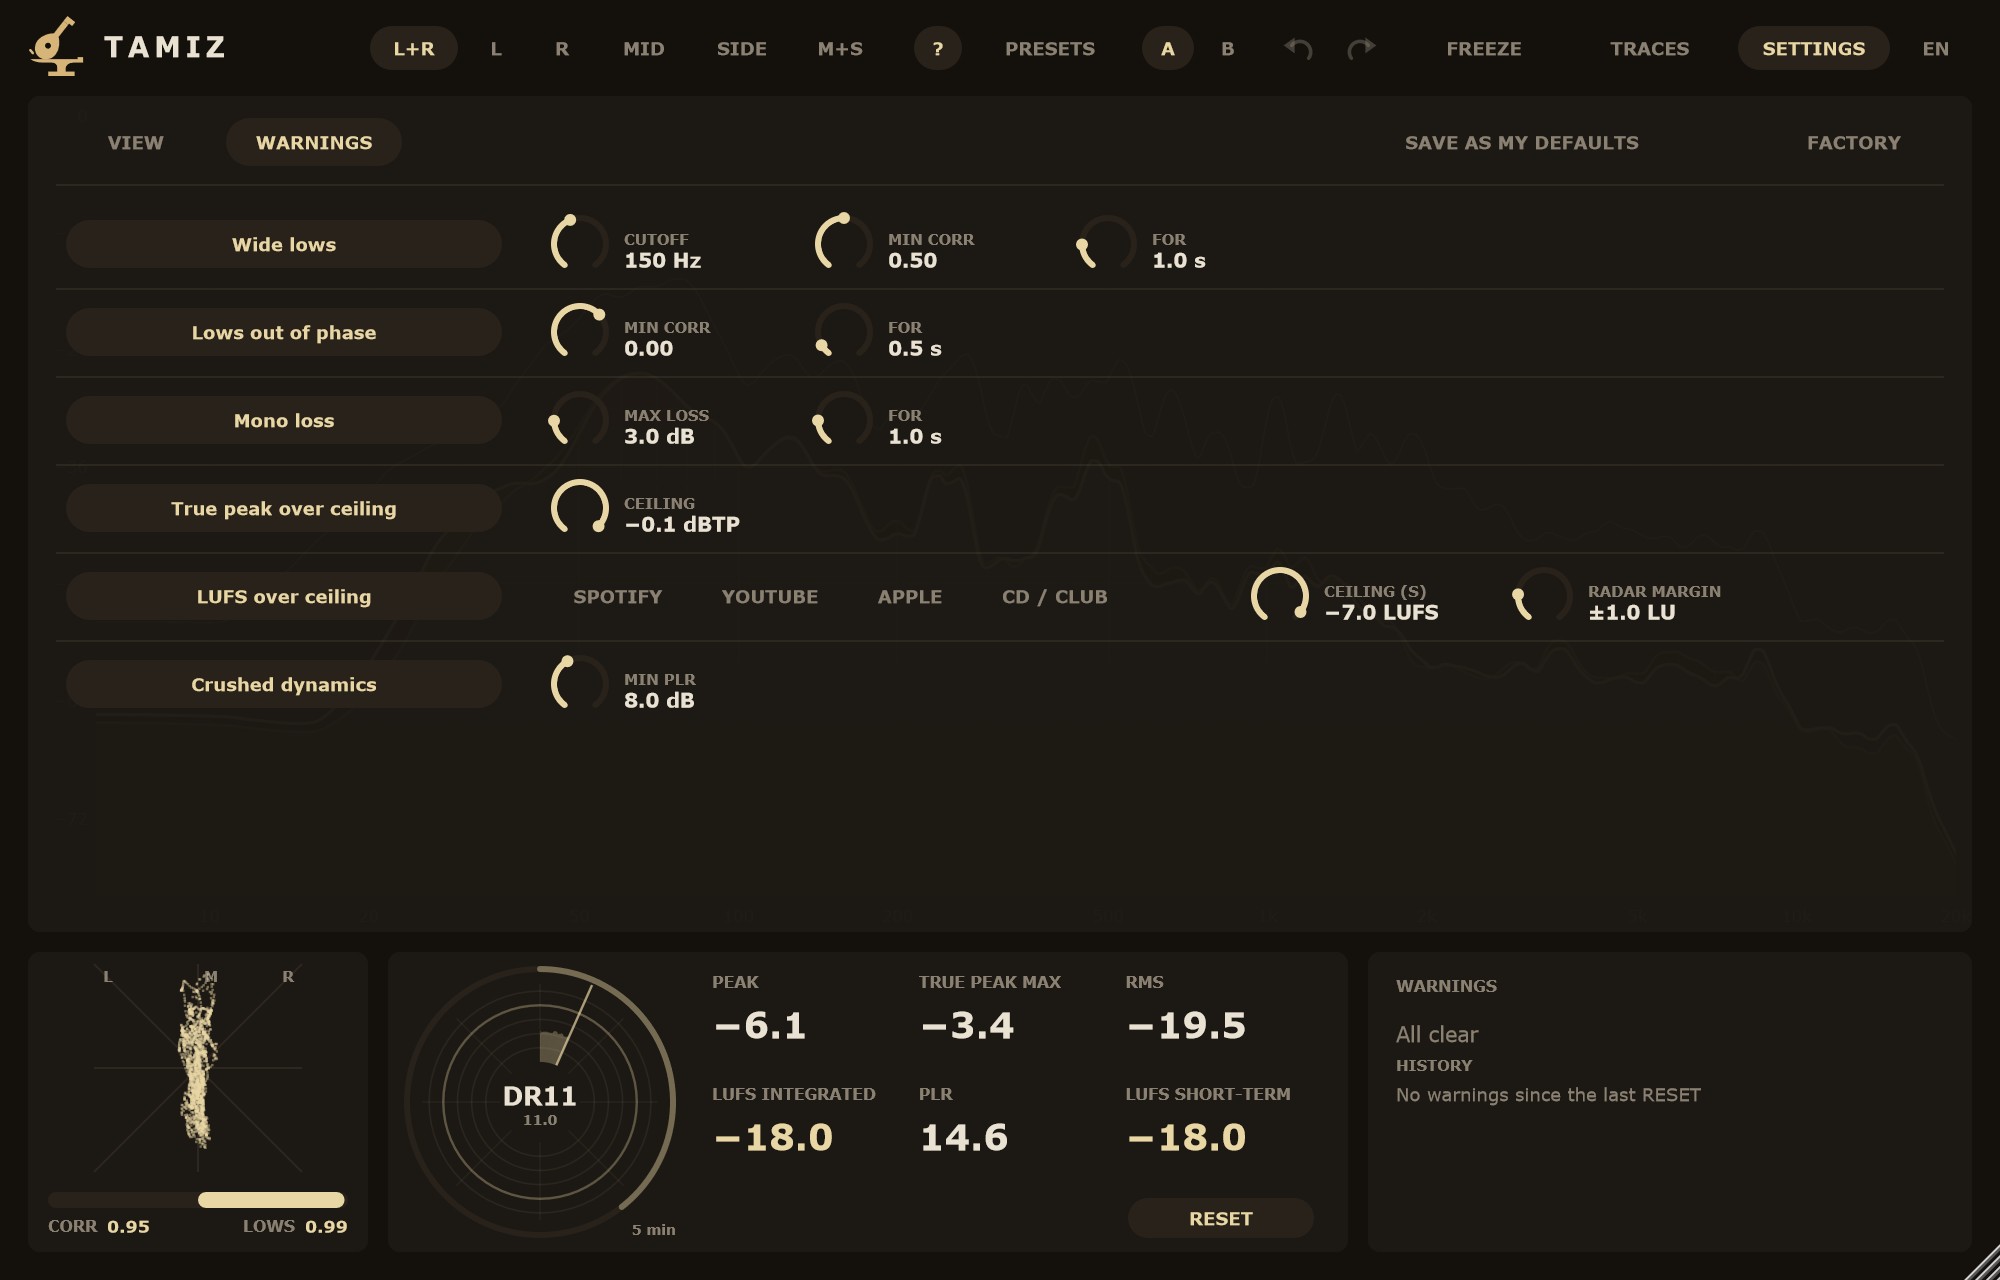The image size is (2000, 1280).
Task: Click the All clear warnings status
Action: [1437, 1034]
